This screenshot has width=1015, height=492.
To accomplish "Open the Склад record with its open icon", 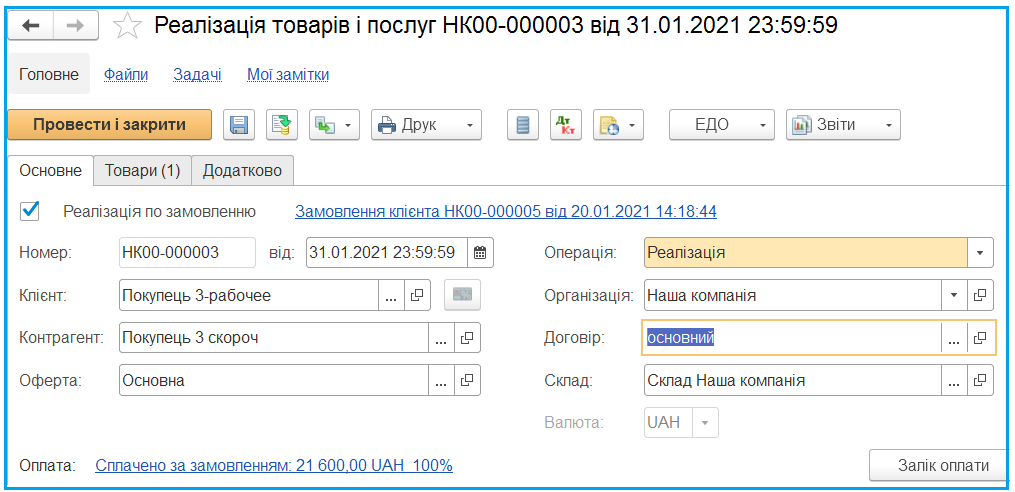I will click(980, 381).
